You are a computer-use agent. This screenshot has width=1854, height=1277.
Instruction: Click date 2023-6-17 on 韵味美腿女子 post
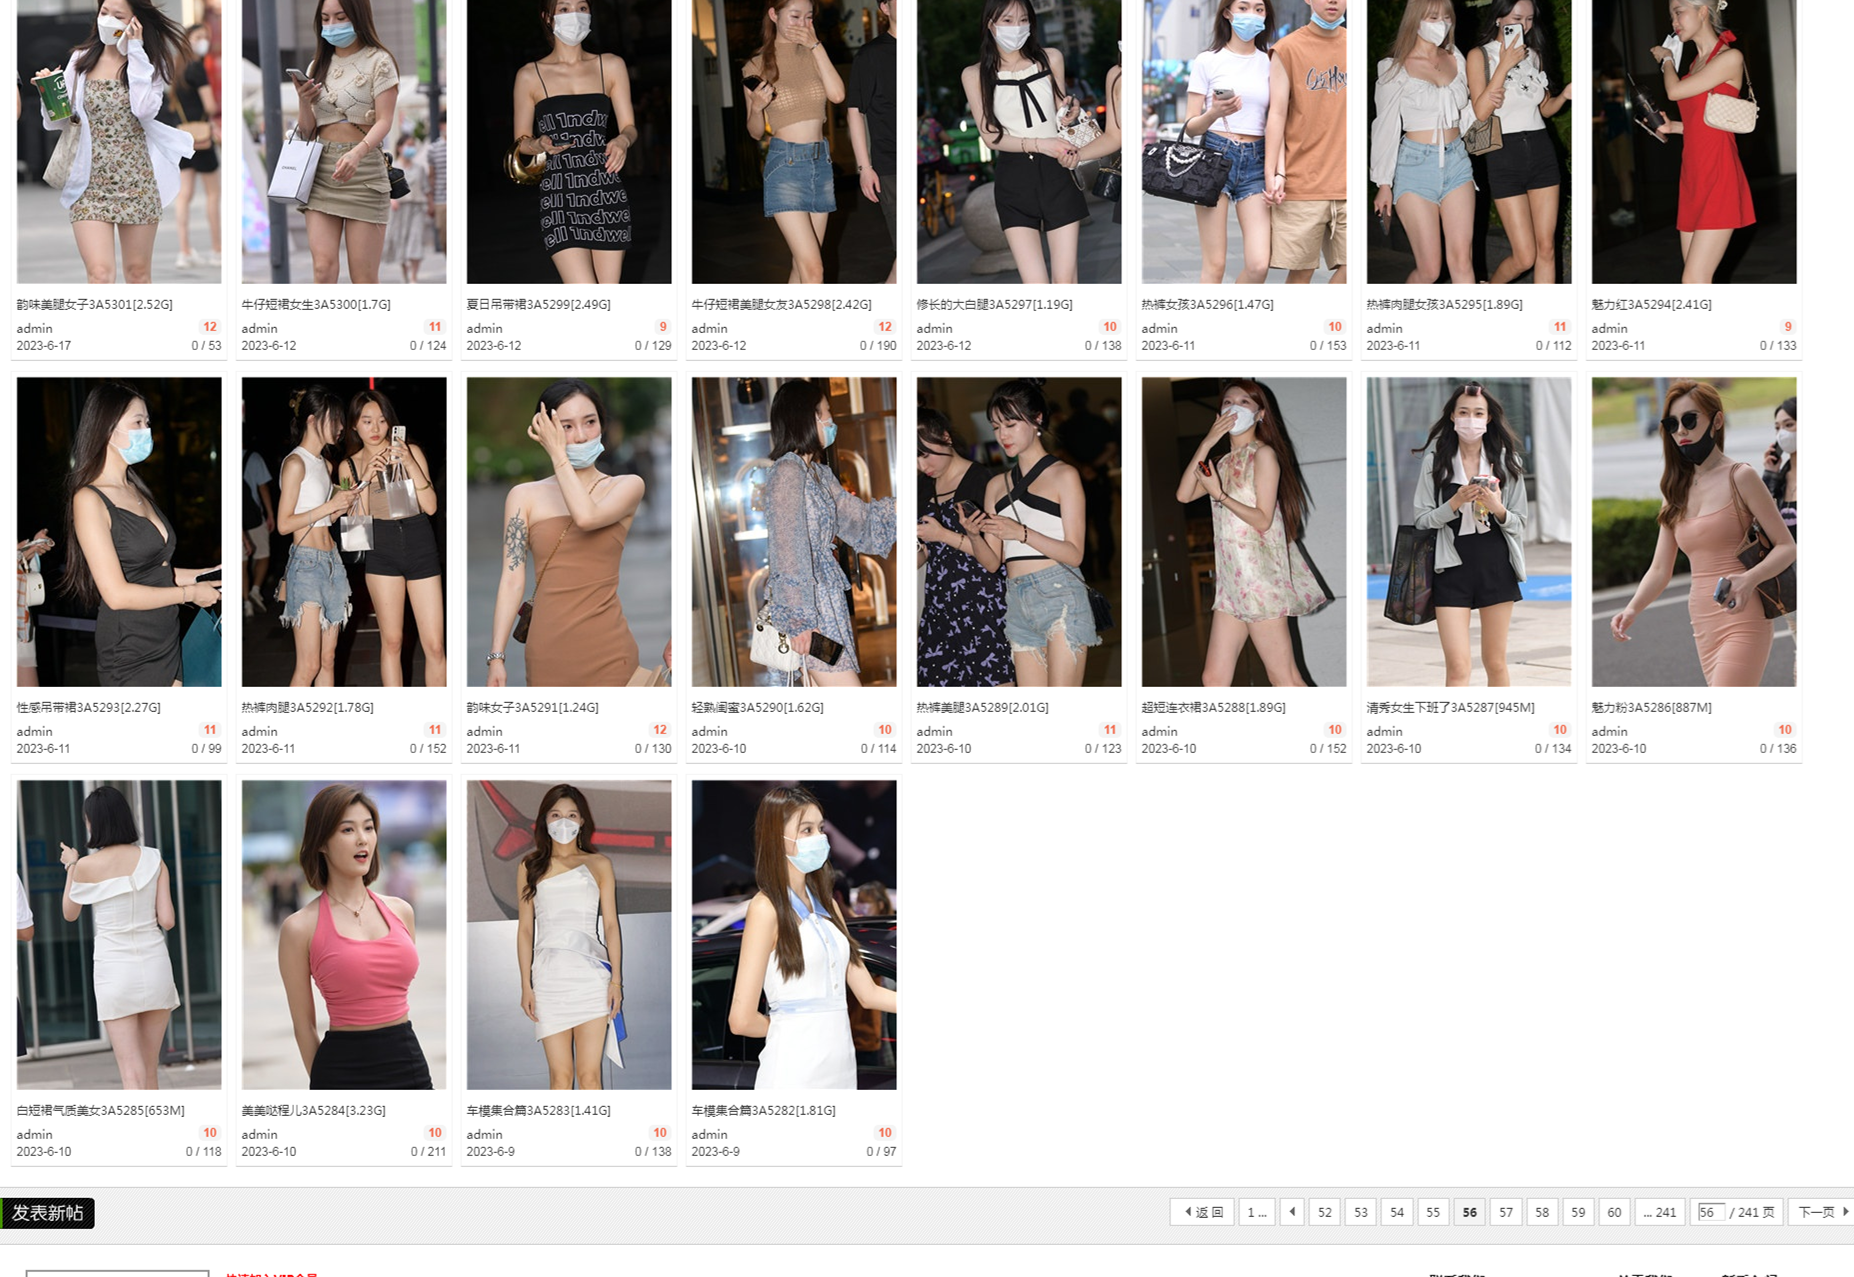(43, 345)
